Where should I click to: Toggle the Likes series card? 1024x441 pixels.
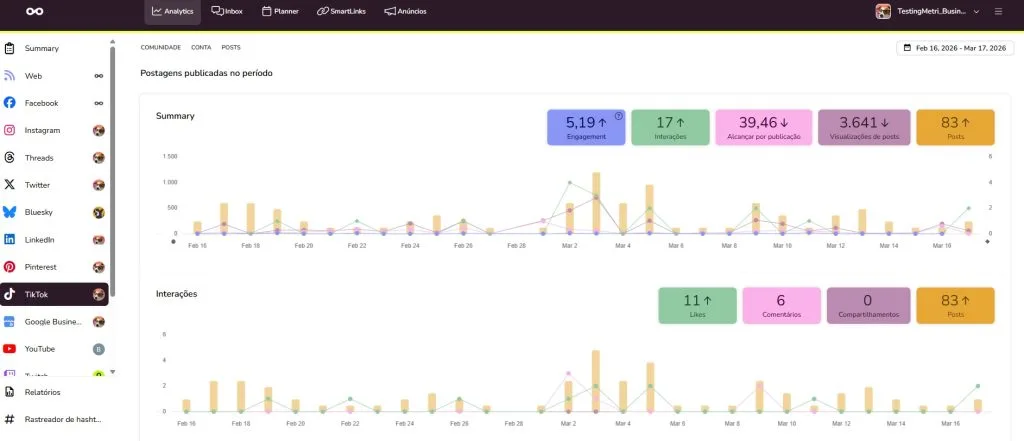(698, 305)
